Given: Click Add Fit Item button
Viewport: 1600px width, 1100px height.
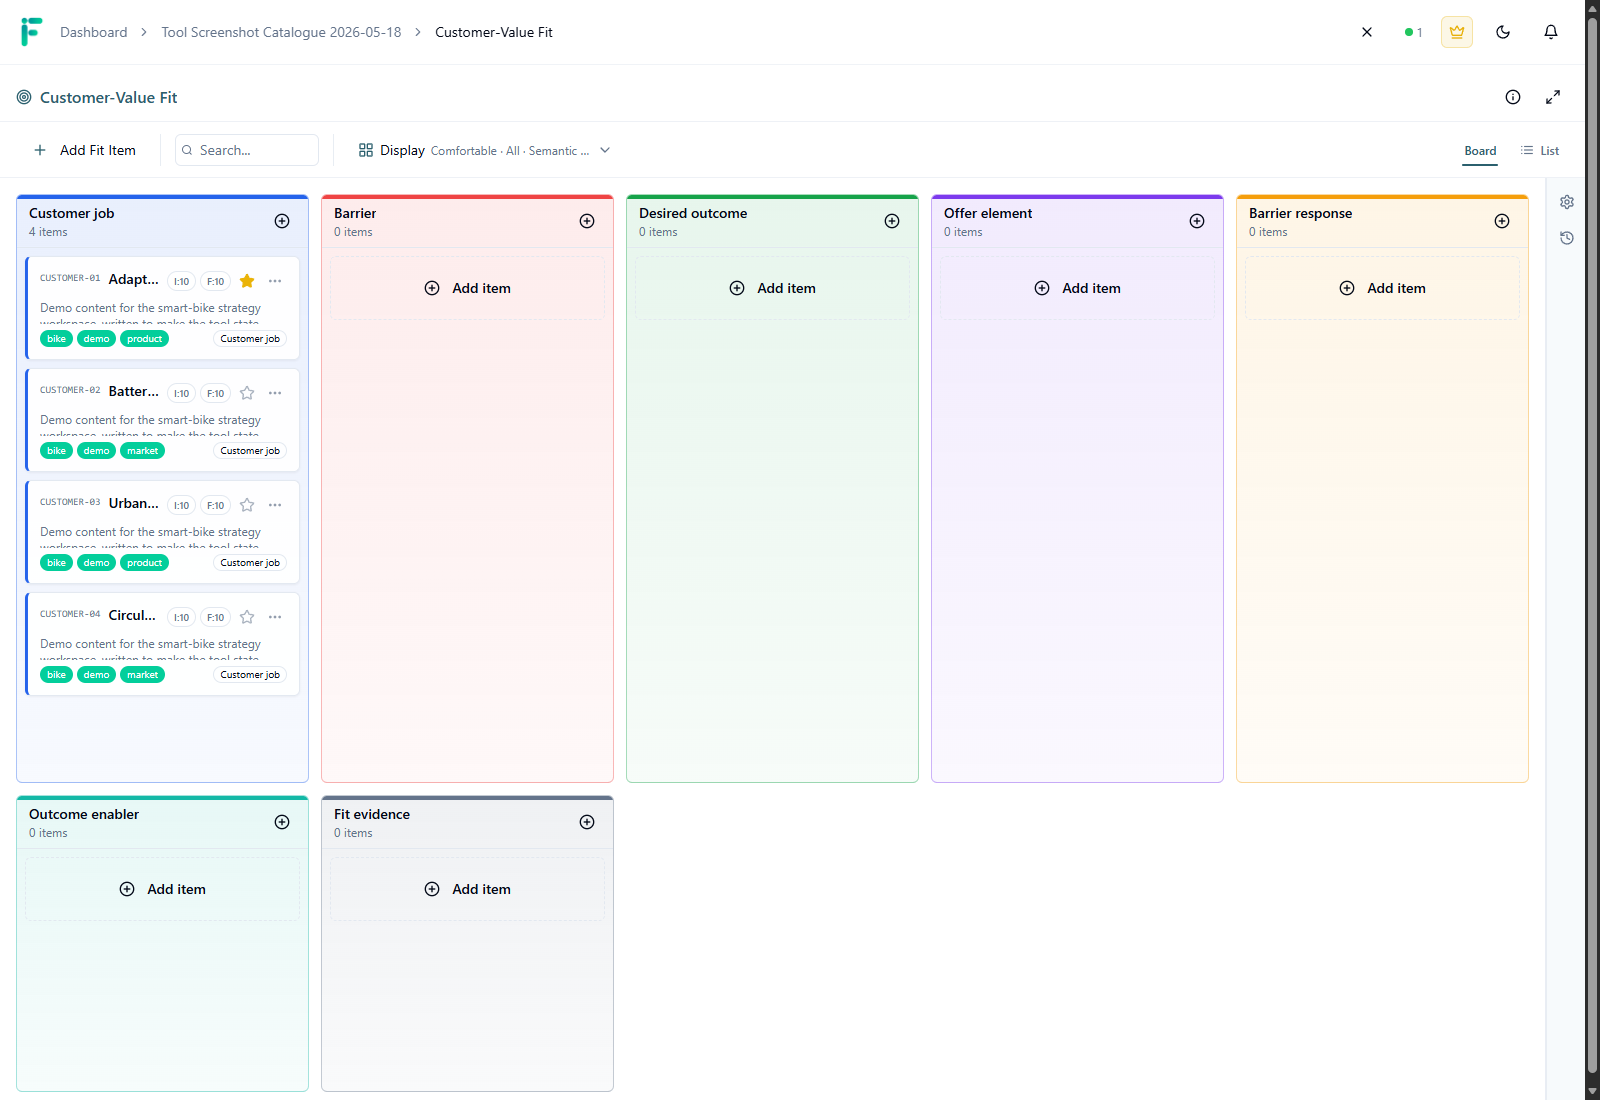Looking at the screenshot, I should pyautogui.click(x=85, y=150).
